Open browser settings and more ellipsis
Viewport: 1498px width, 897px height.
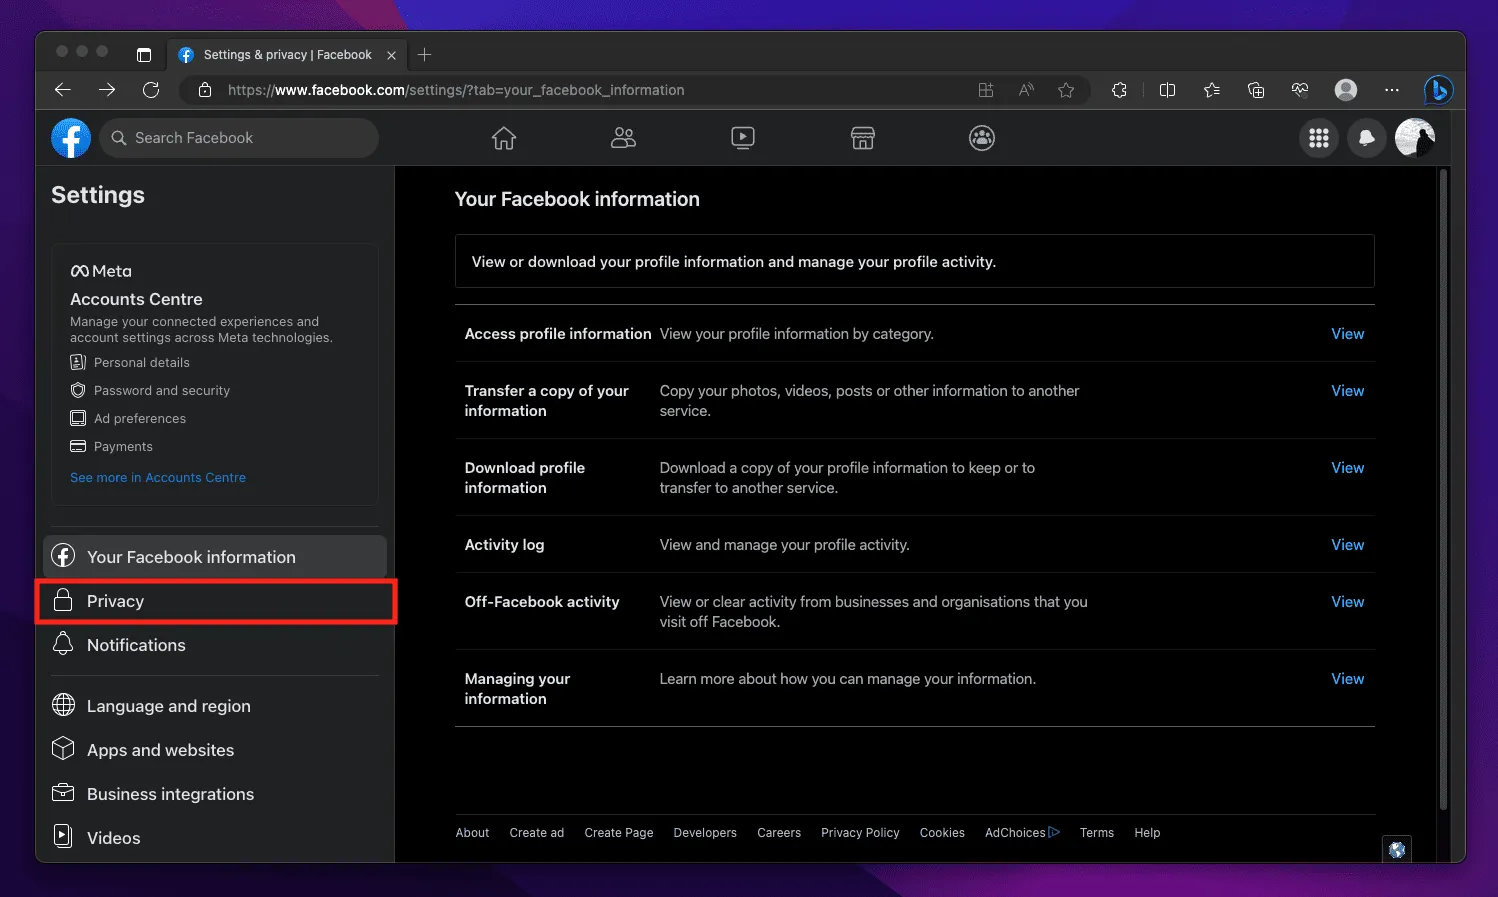pos(1392,90)
